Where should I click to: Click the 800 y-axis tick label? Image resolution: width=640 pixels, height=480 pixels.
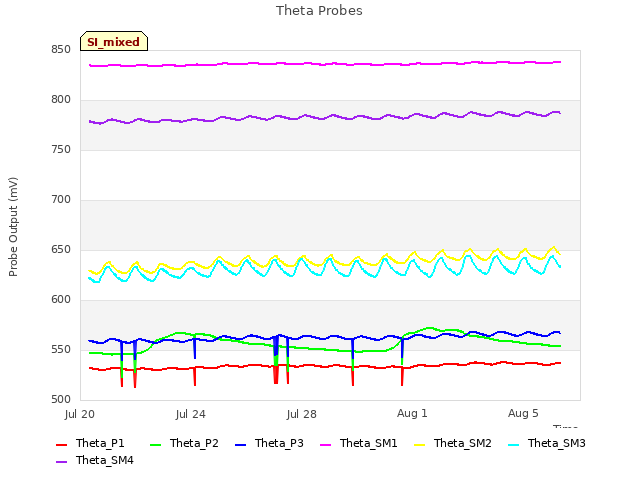point(61,100)
